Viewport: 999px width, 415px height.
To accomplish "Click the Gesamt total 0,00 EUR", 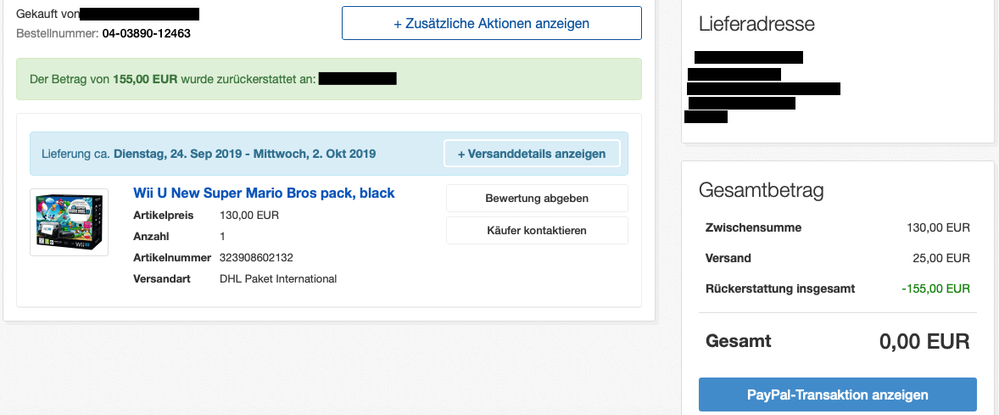I will [x=924, y=341].
